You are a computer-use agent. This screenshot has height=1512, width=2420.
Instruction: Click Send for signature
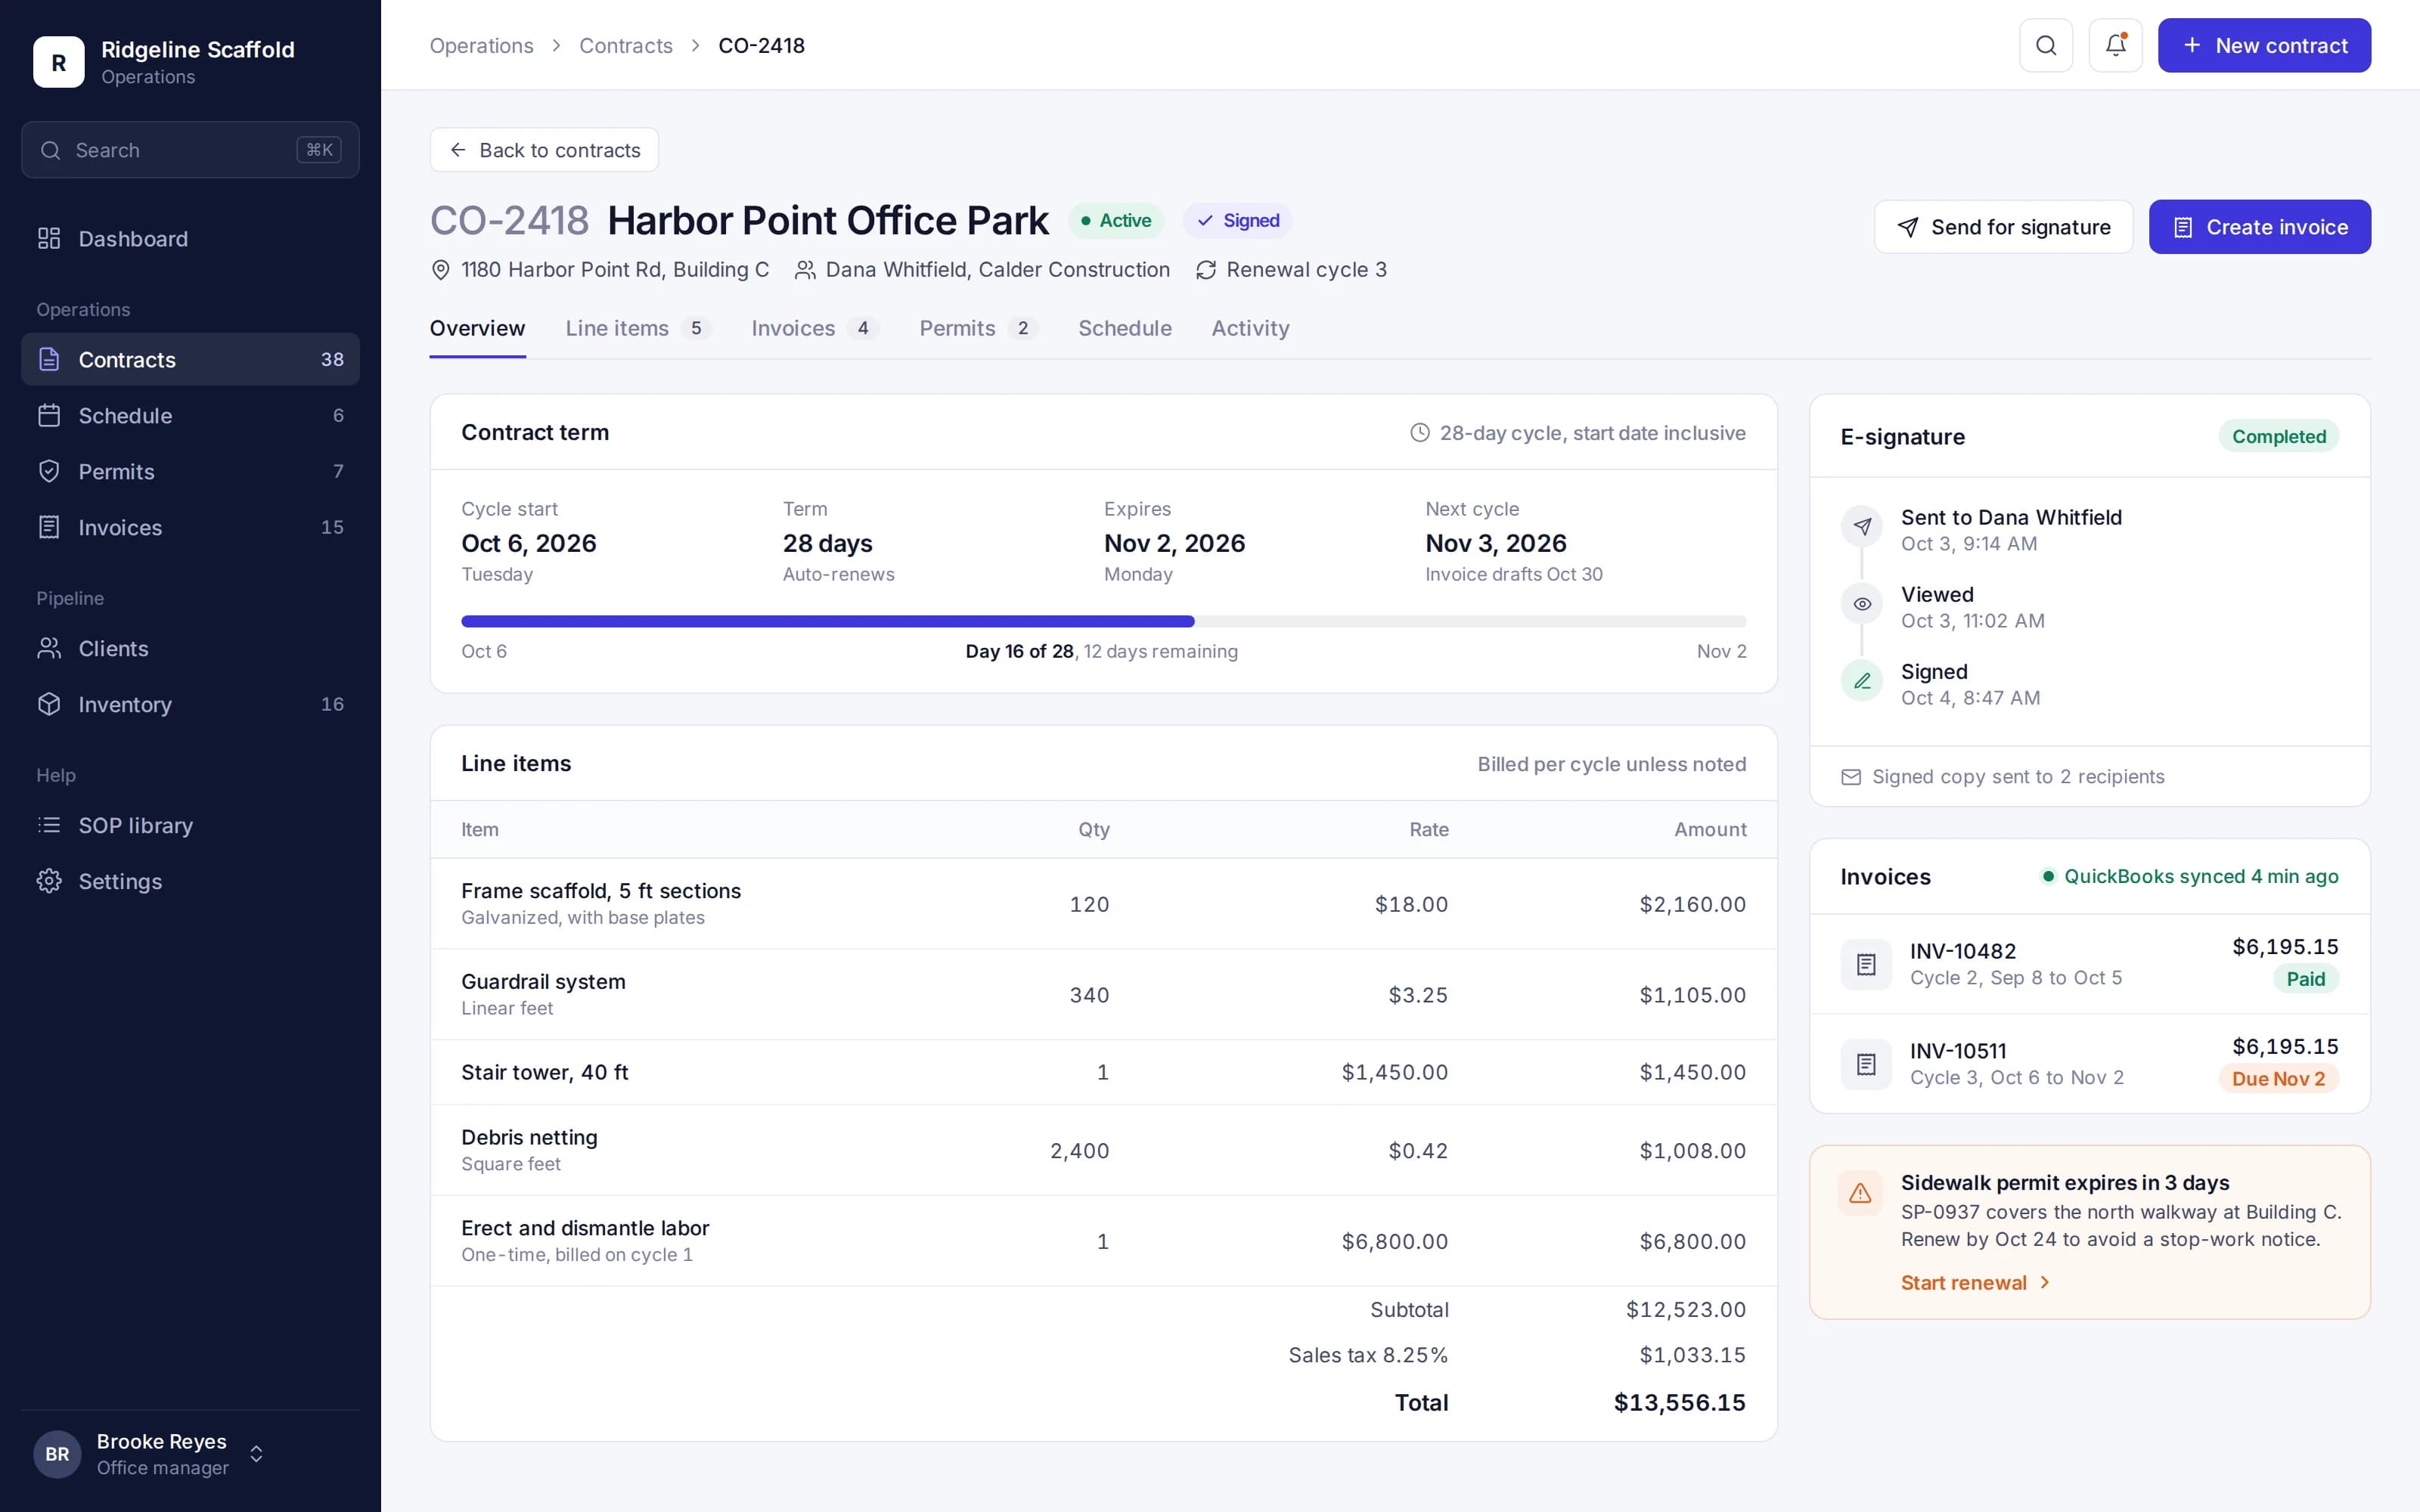tap(2003, 227)
